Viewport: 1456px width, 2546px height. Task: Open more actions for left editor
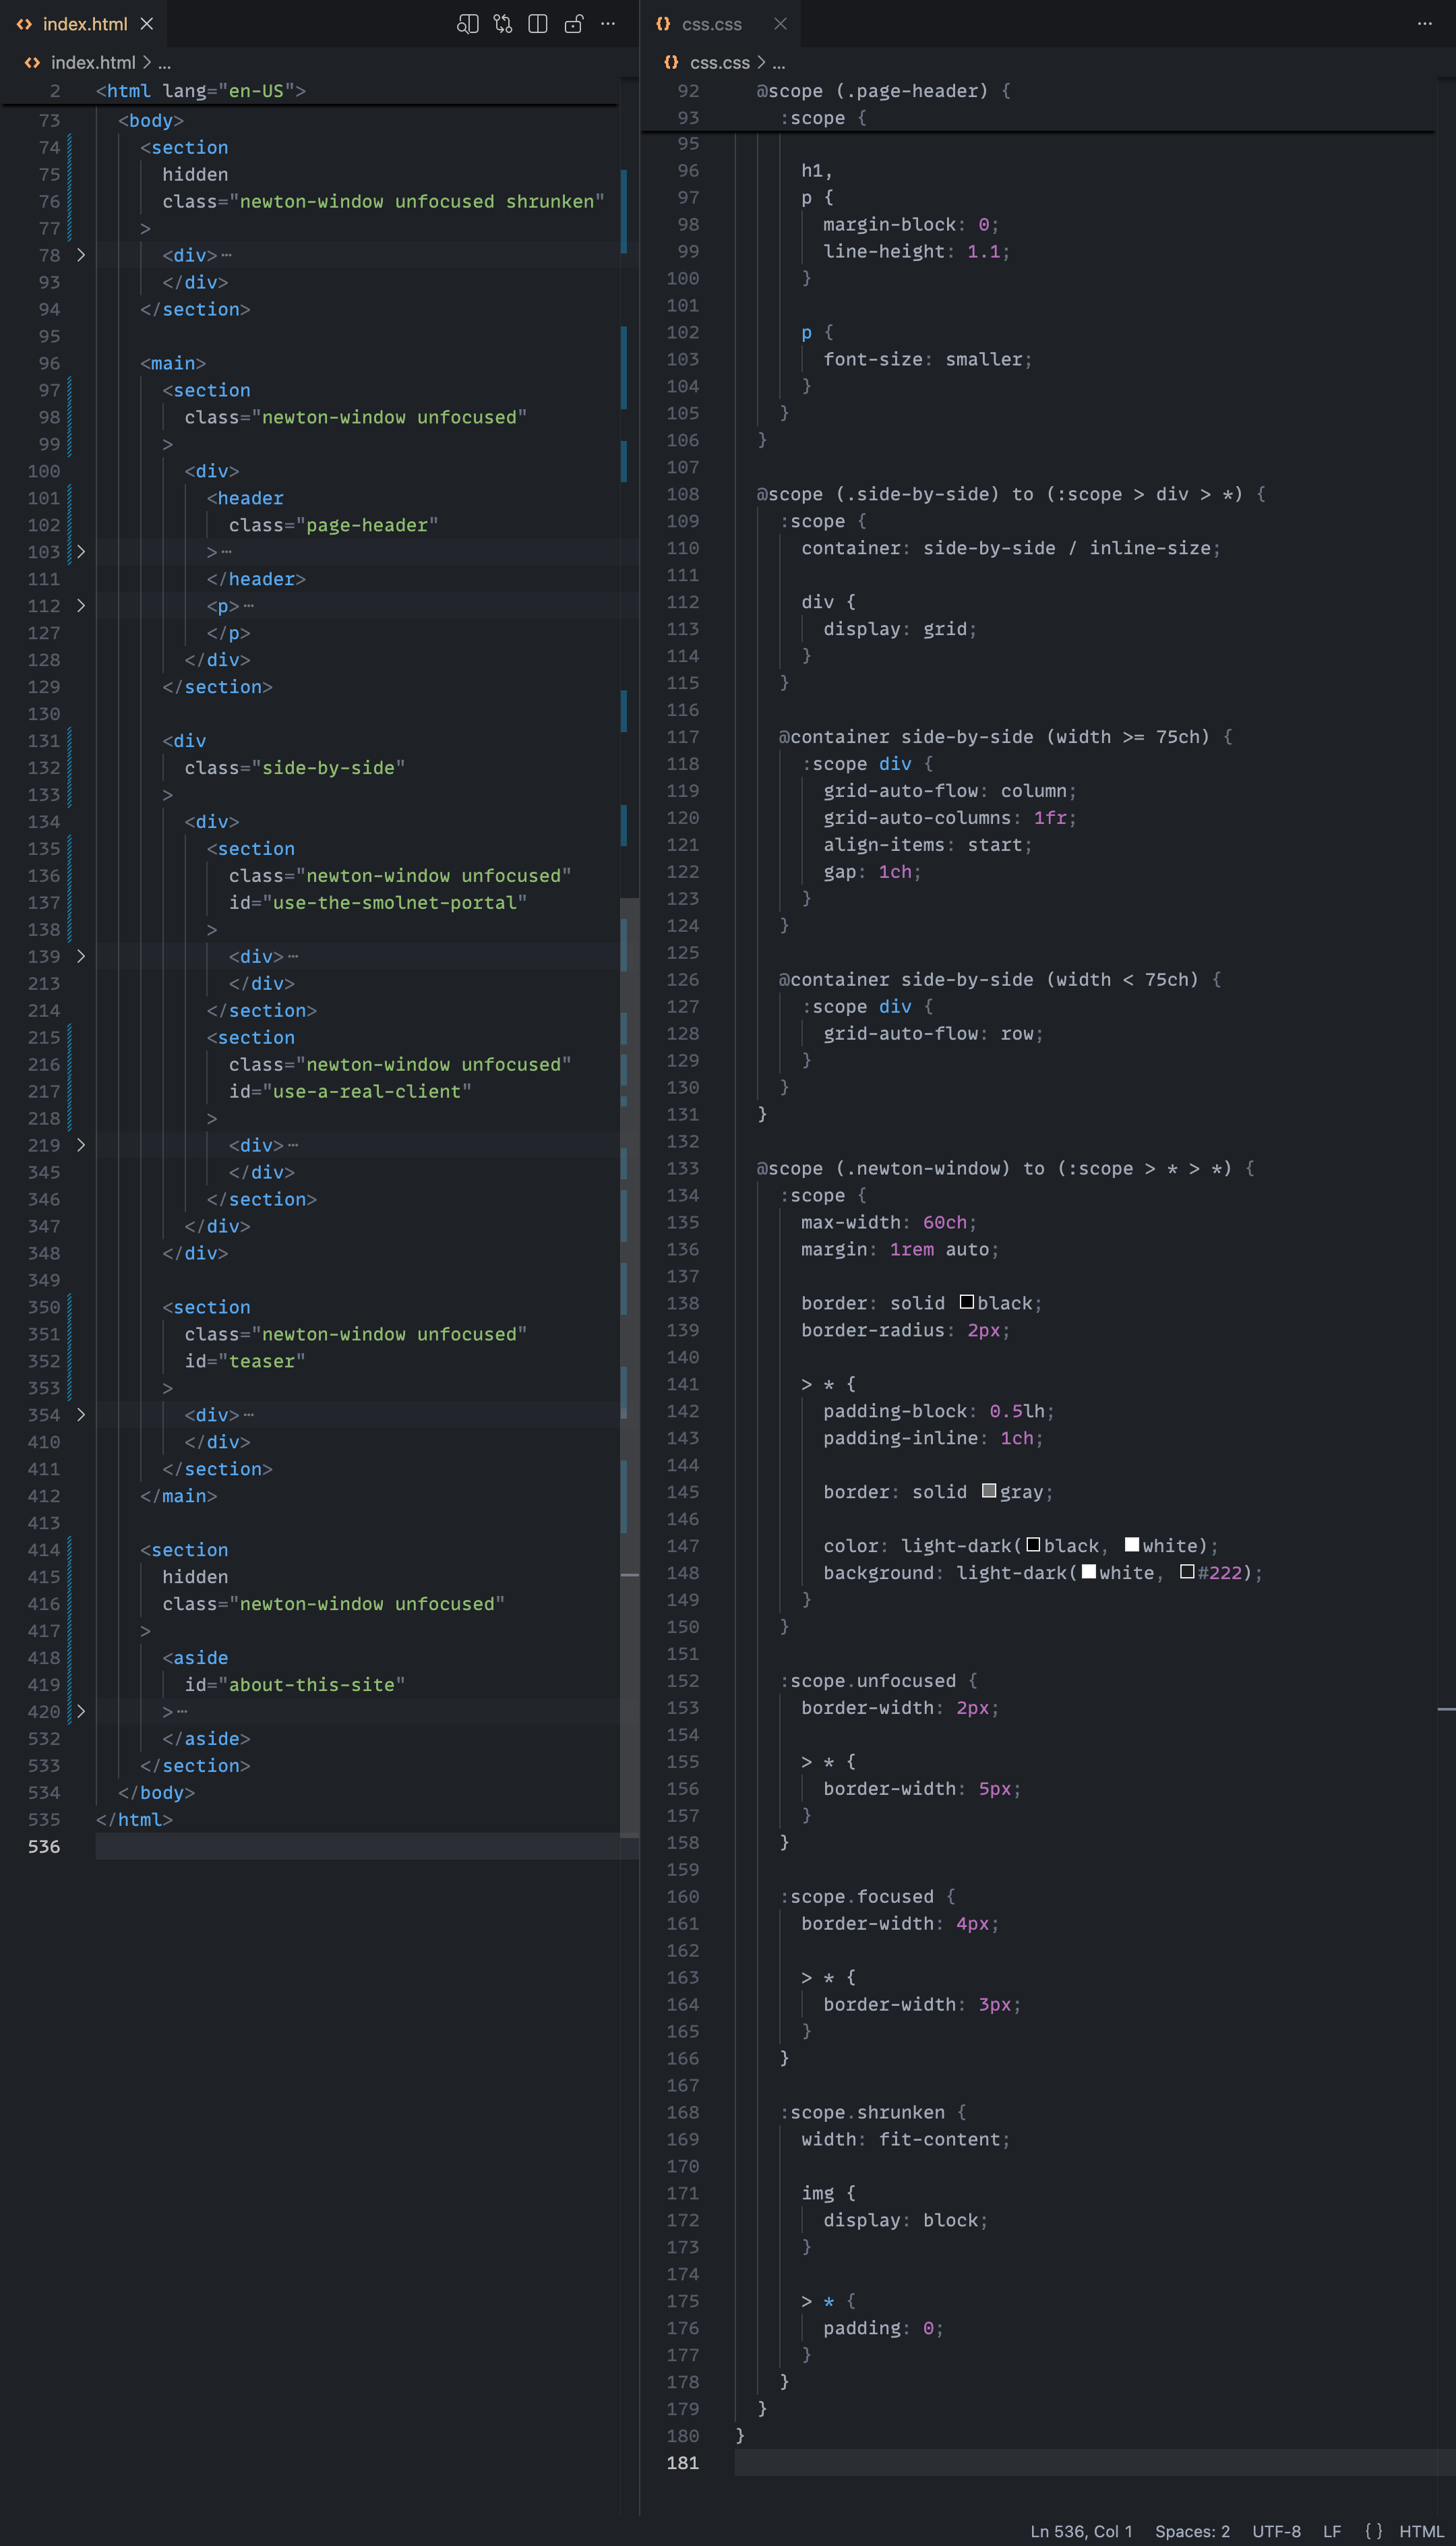click(x=608, y=24)
